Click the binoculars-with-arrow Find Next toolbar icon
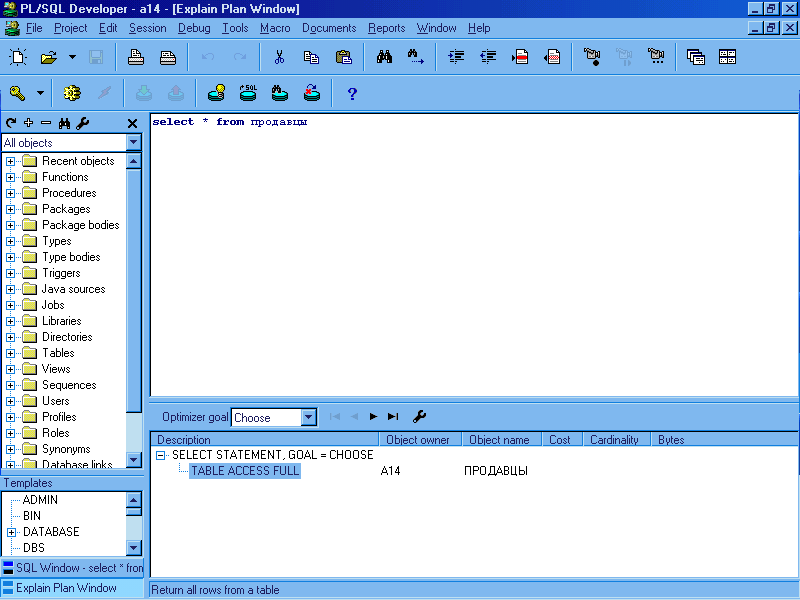Viewport: 800px width, 600px height. (x=416, y=57)
